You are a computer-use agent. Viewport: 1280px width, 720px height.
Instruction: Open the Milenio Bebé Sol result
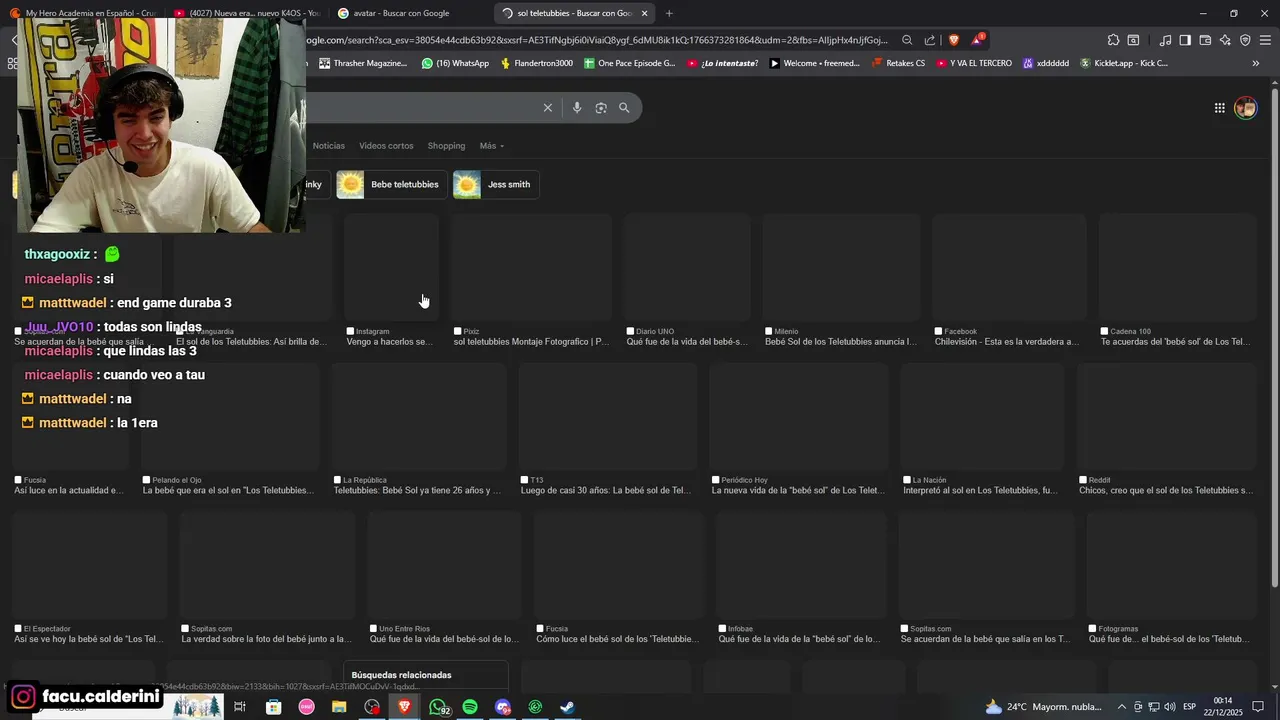pyautogui.click(x=841, y=280)
